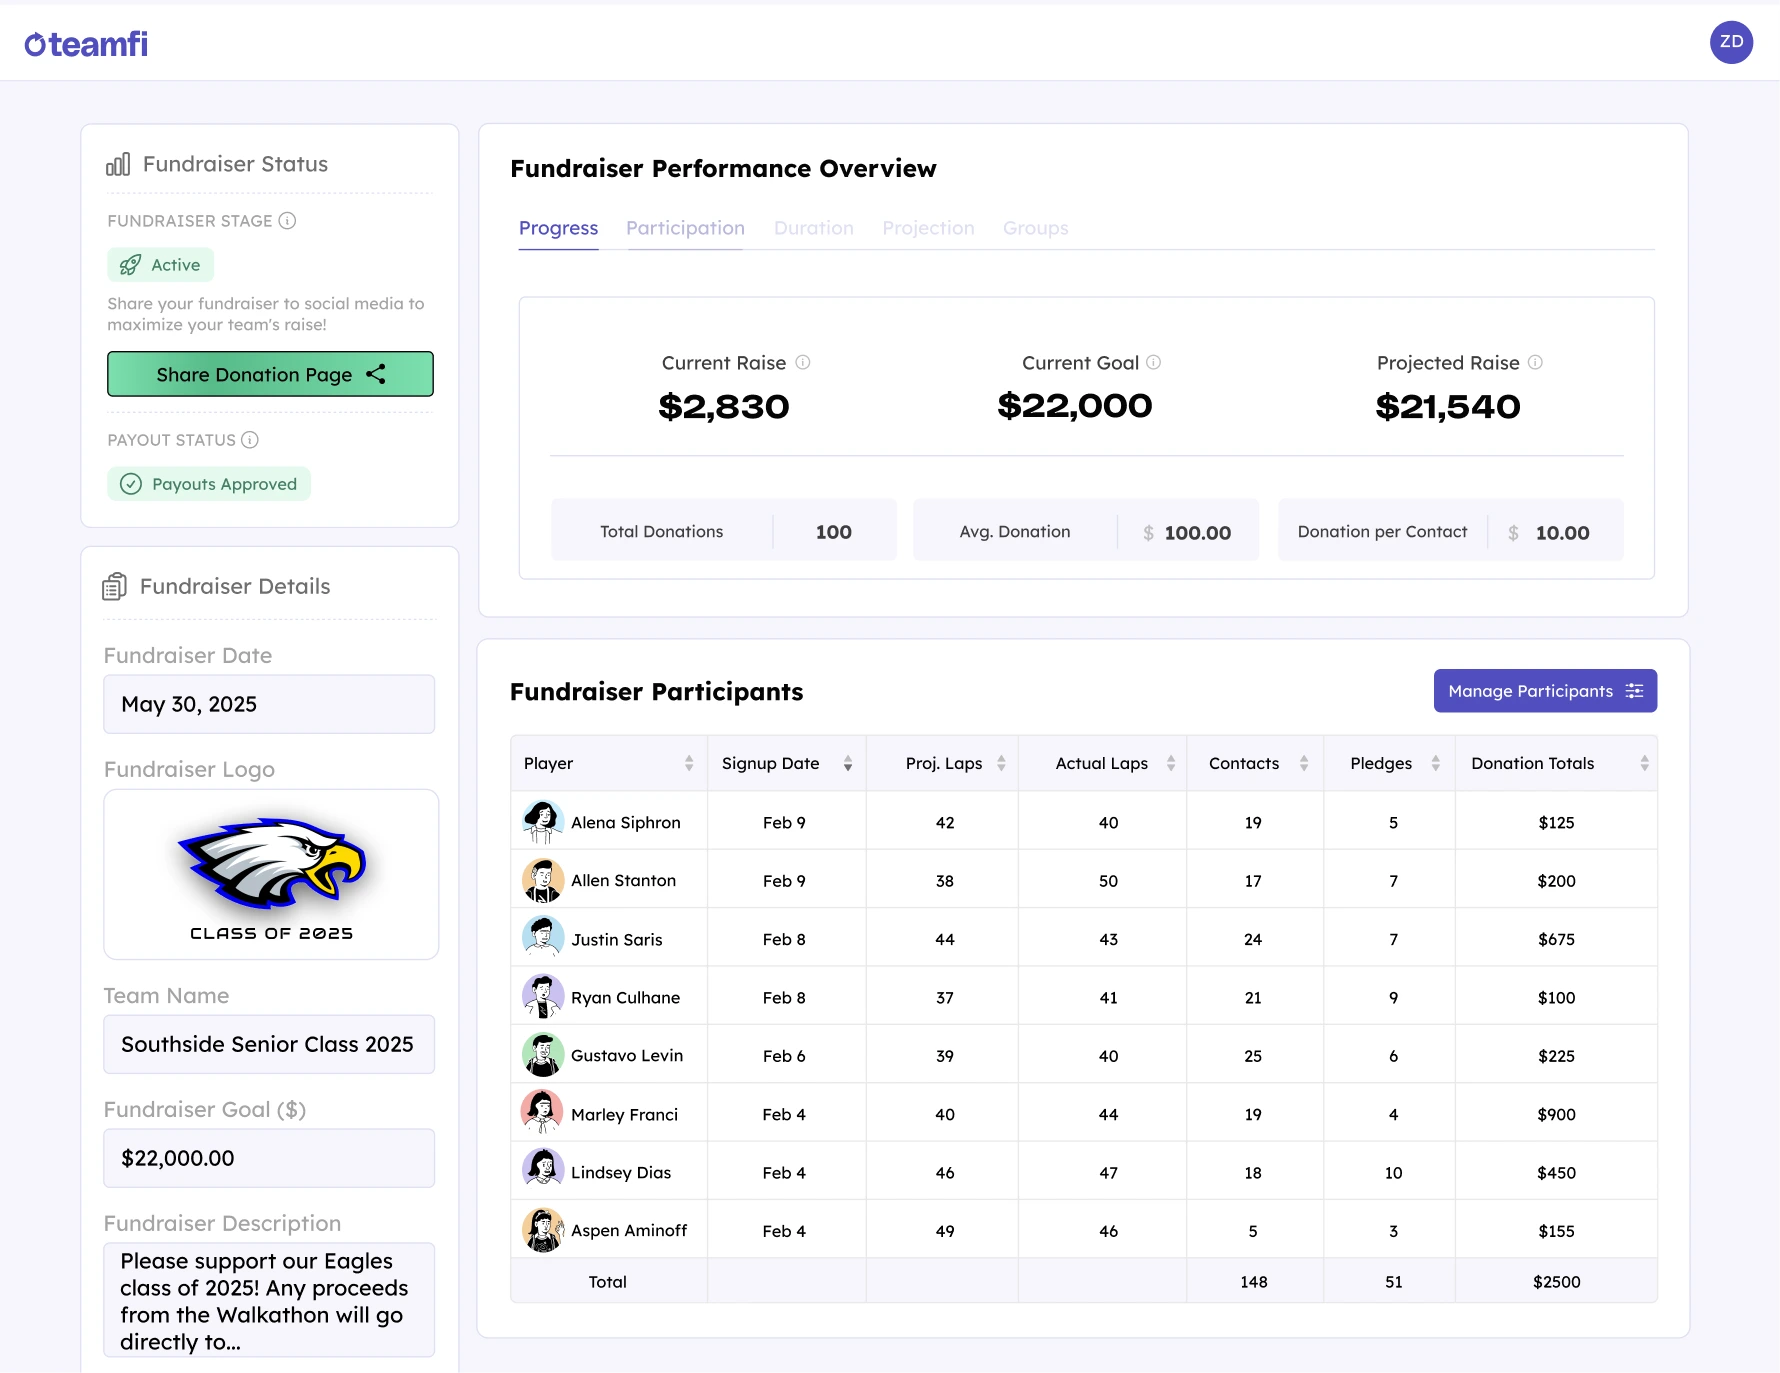Sort participants by Signup Date

tap(848, 763)
